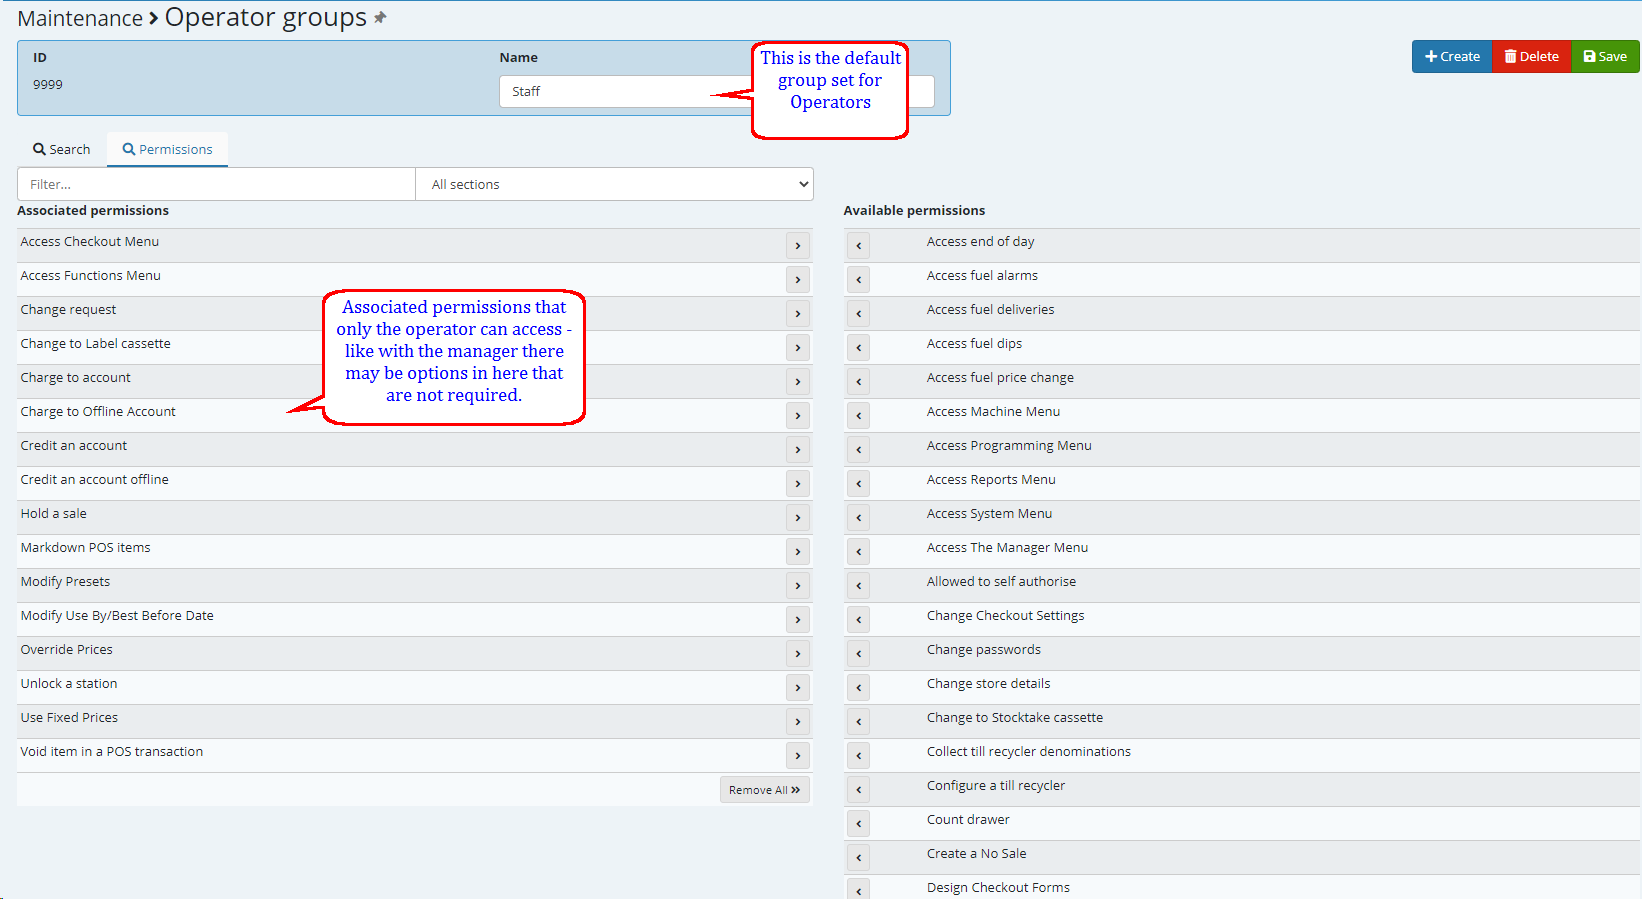Remove Modify Presets permission arrow

pos(797,586)
